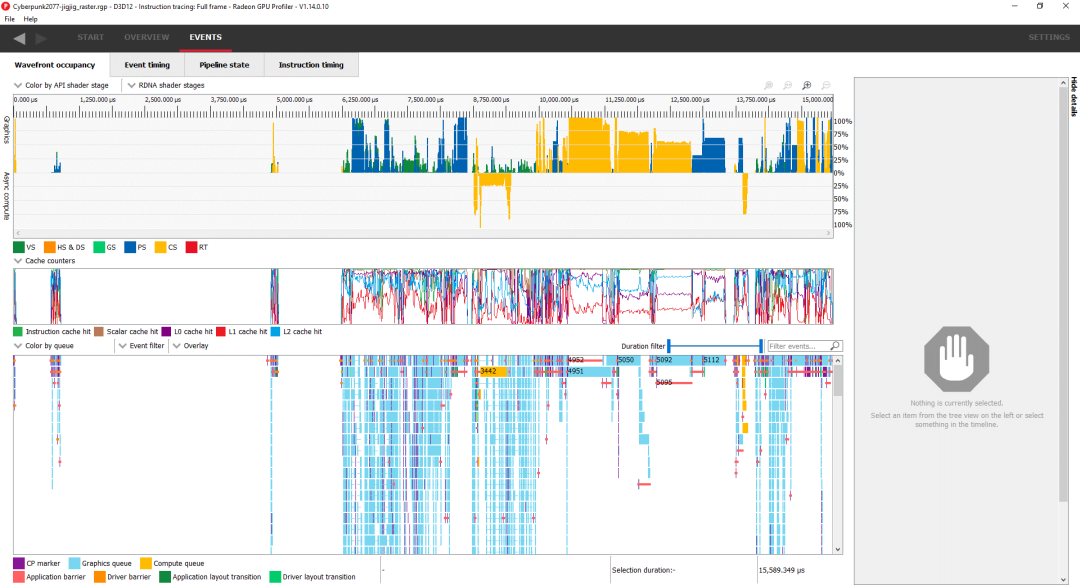Open the OVERVIEW tab

coord(147,37)
